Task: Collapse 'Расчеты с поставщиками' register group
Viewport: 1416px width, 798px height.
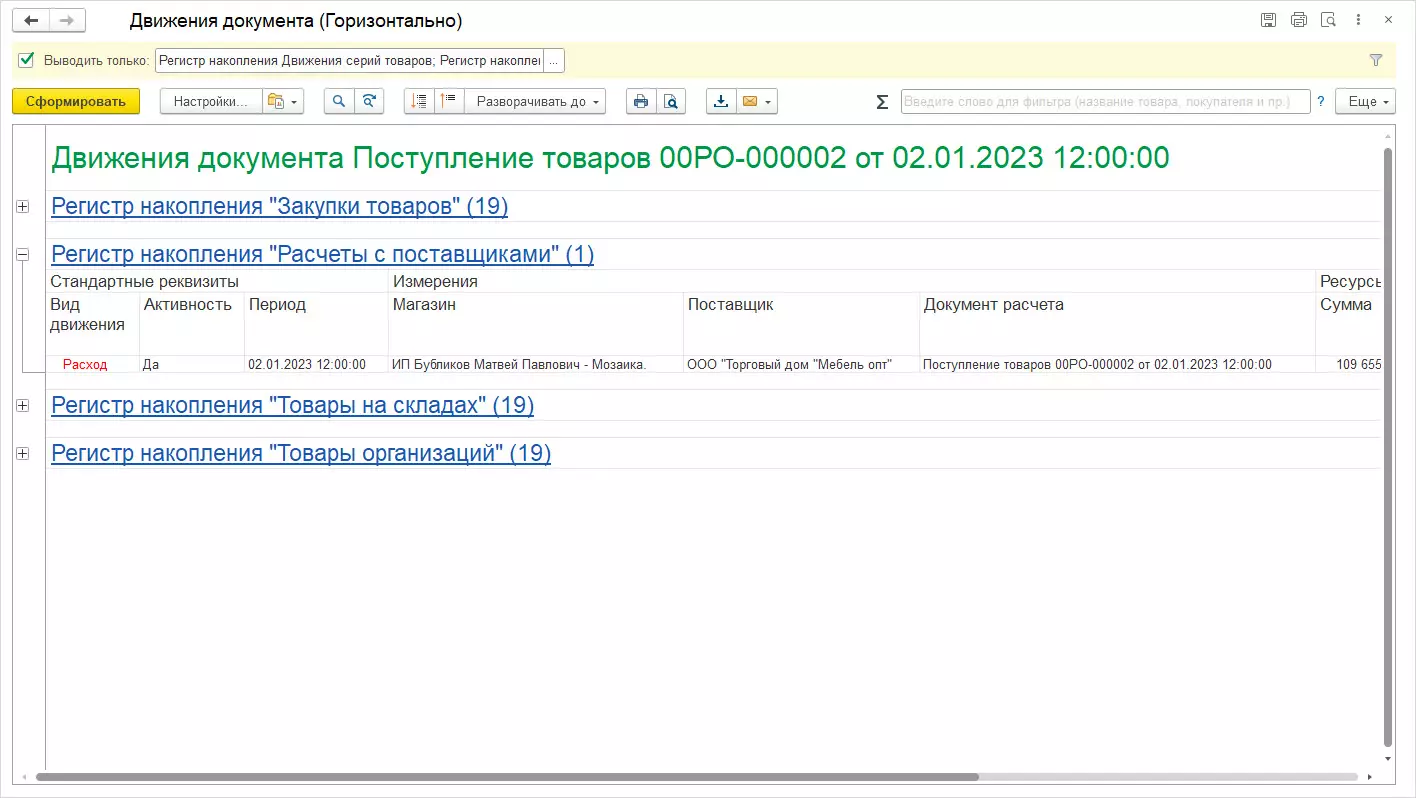Action: pos(23,254)
